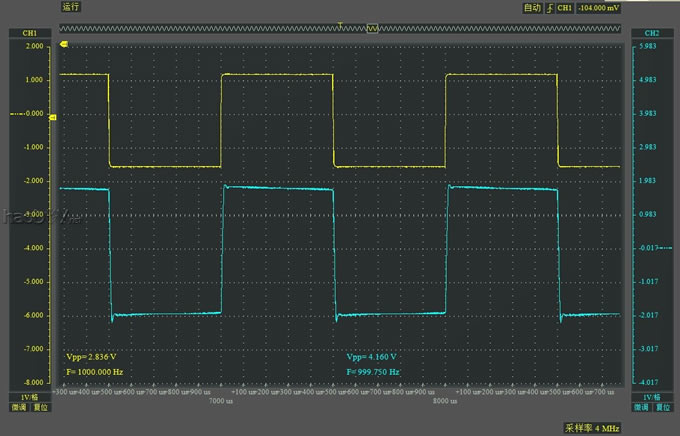This screenshot has width=680, height=436.
Task: Open the CH1 trigger source selector
Action: 565,7
